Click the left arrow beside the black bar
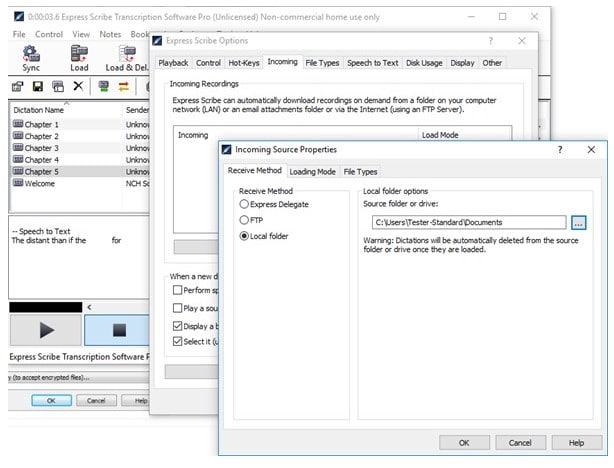Screen dimensions: 614x468 click(x=89, y=307)
